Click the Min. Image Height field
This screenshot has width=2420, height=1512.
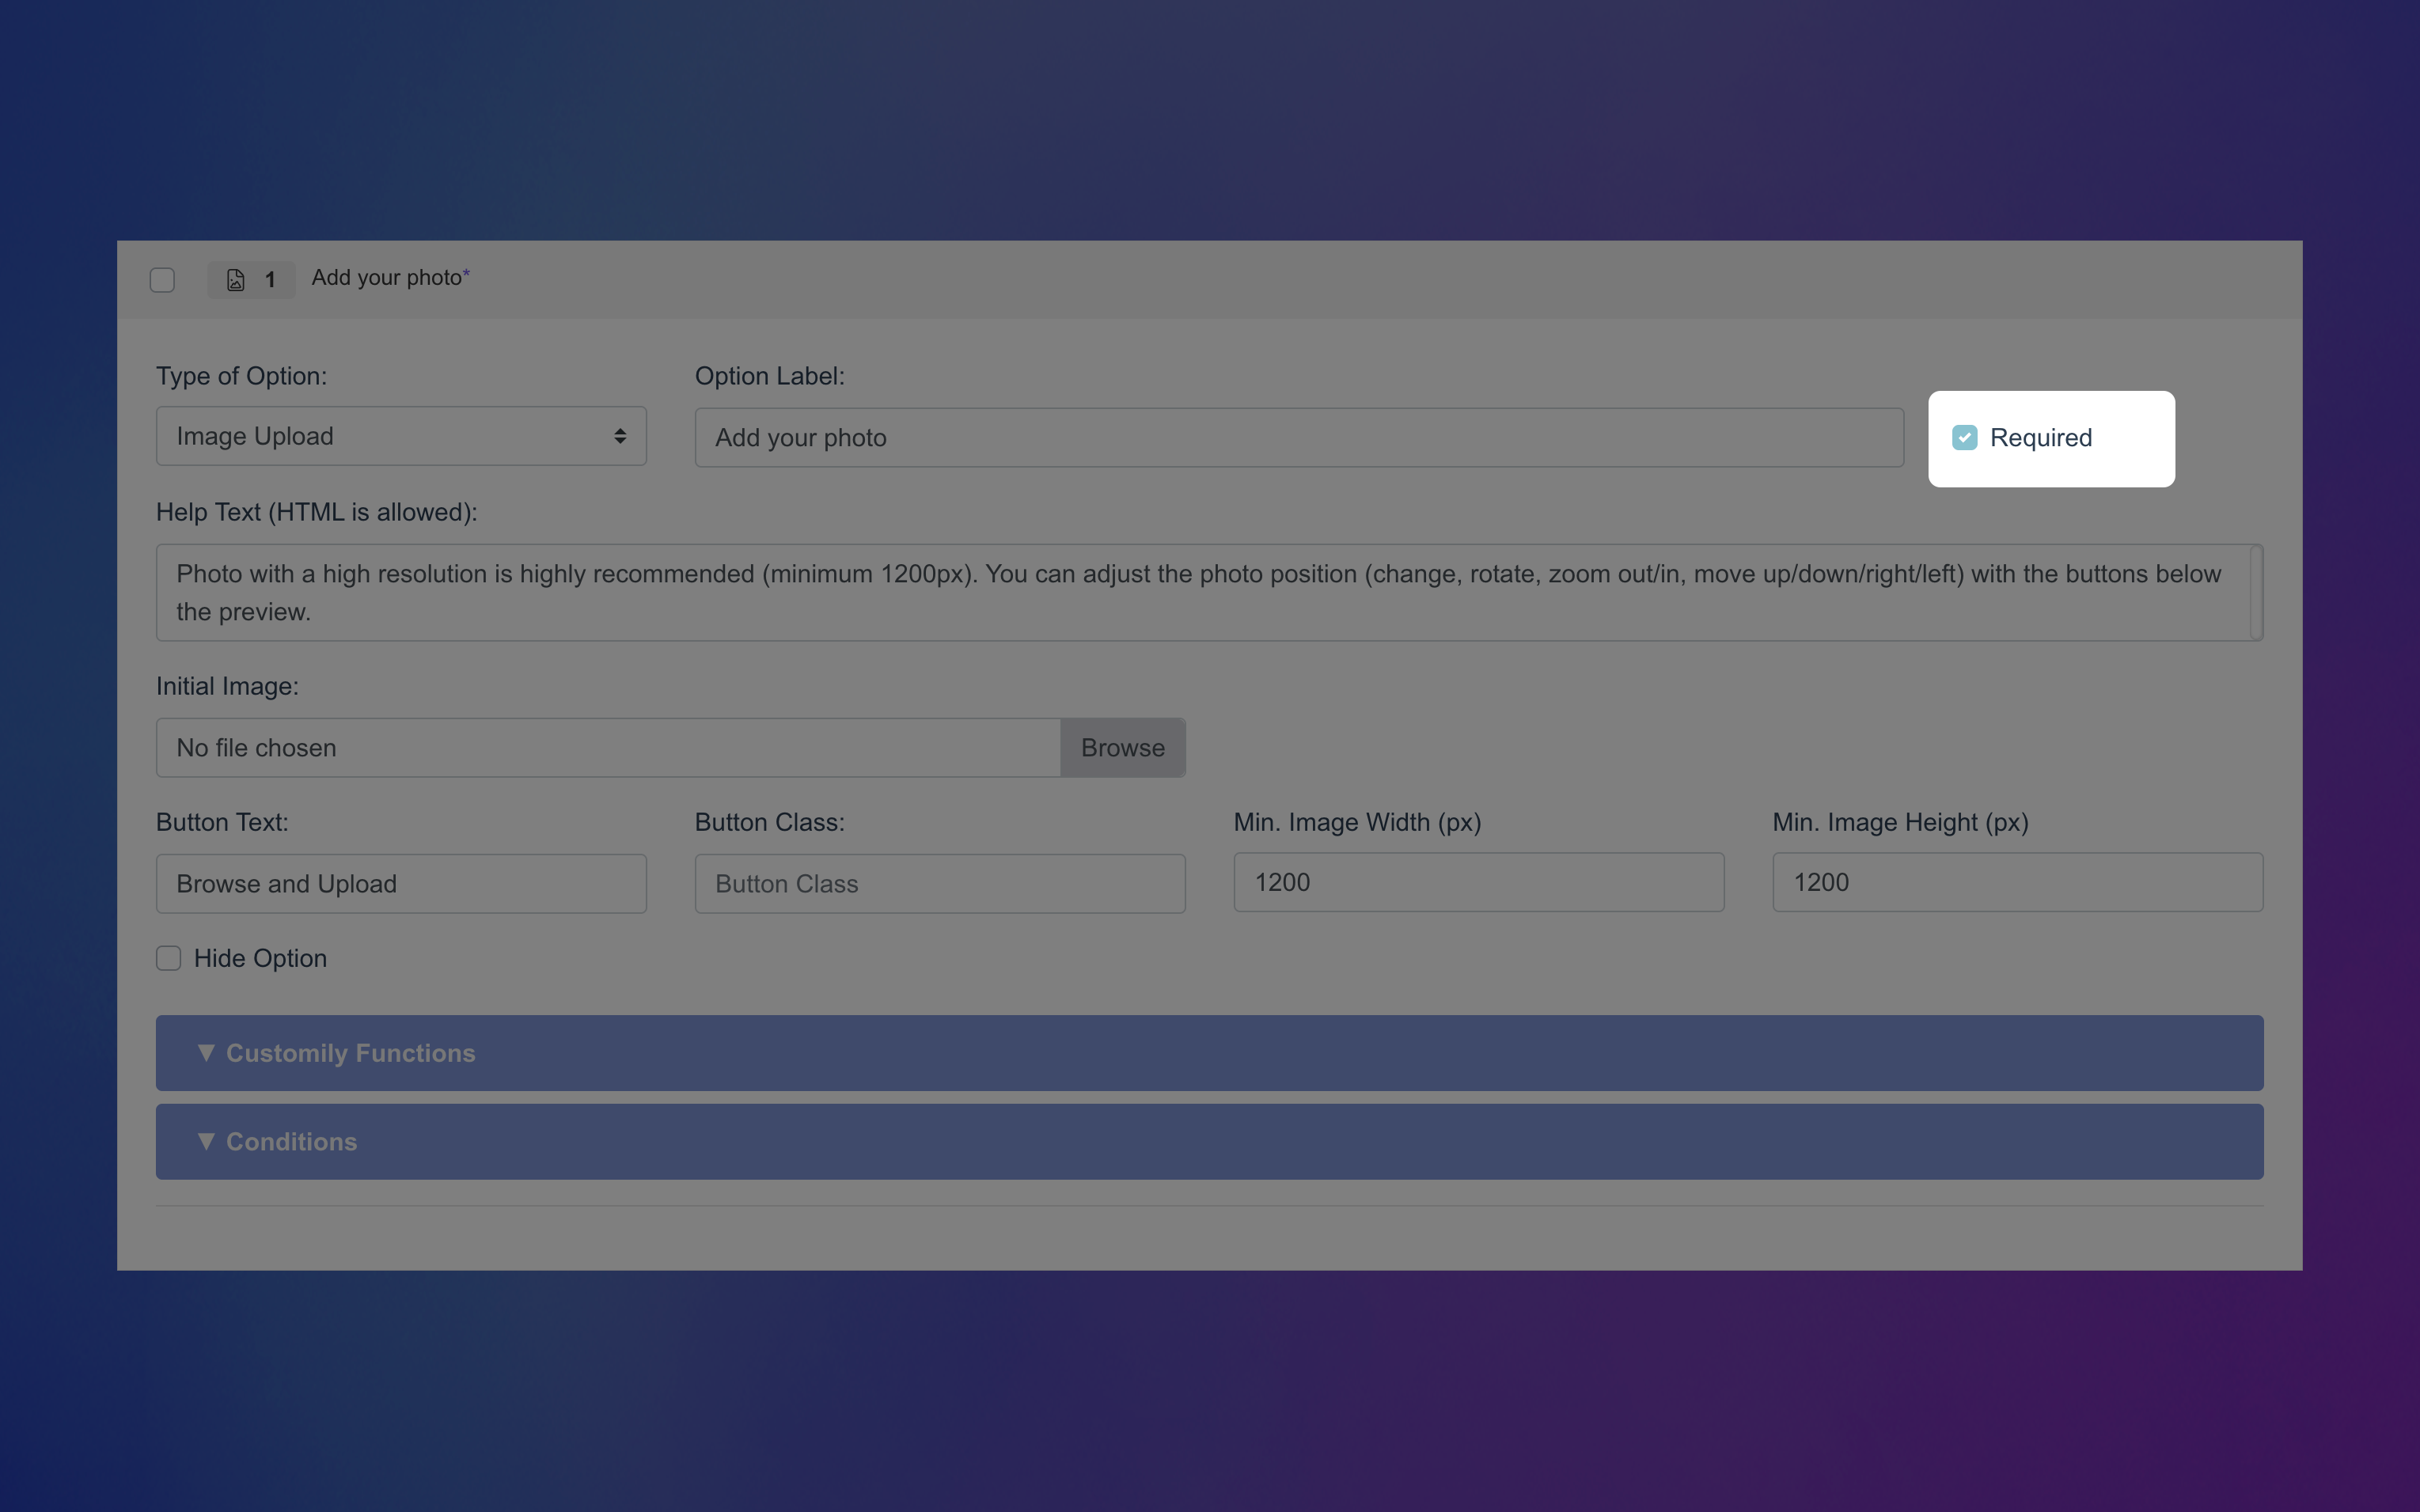2016,882
